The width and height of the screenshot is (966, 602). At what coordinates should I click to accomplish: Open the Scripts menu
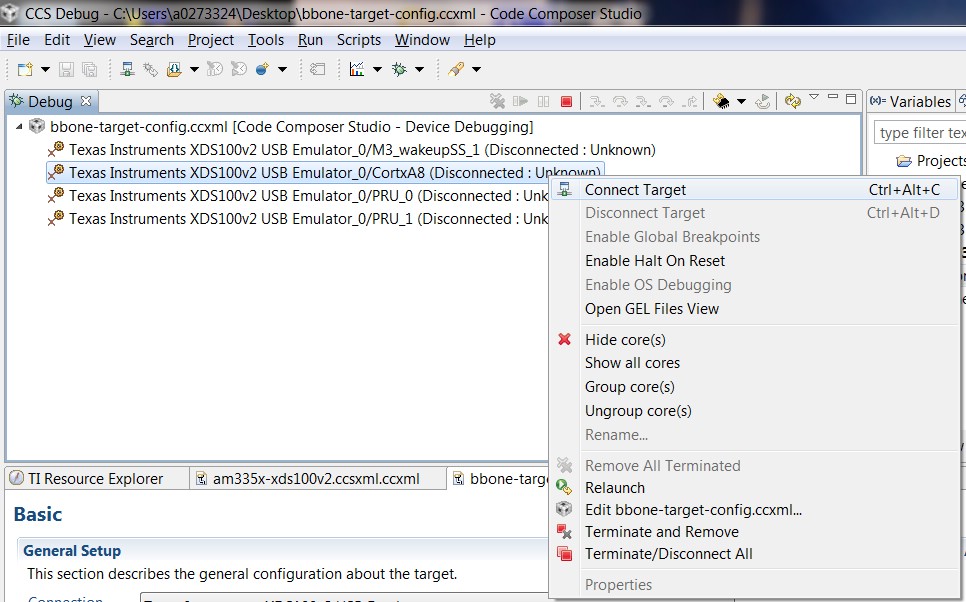[358, 40]
